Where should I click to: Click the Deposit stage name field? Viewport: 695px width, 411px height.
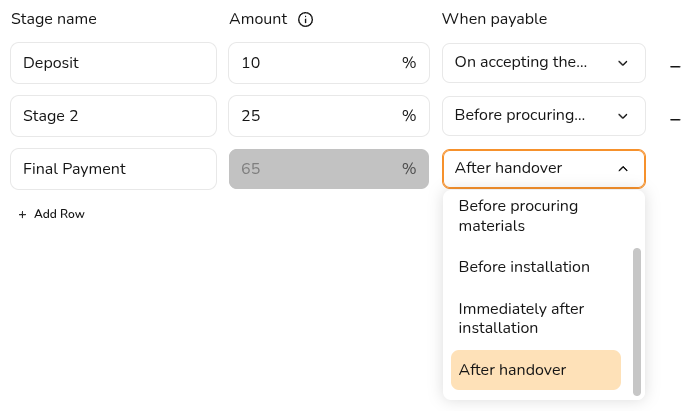(113, 63)
